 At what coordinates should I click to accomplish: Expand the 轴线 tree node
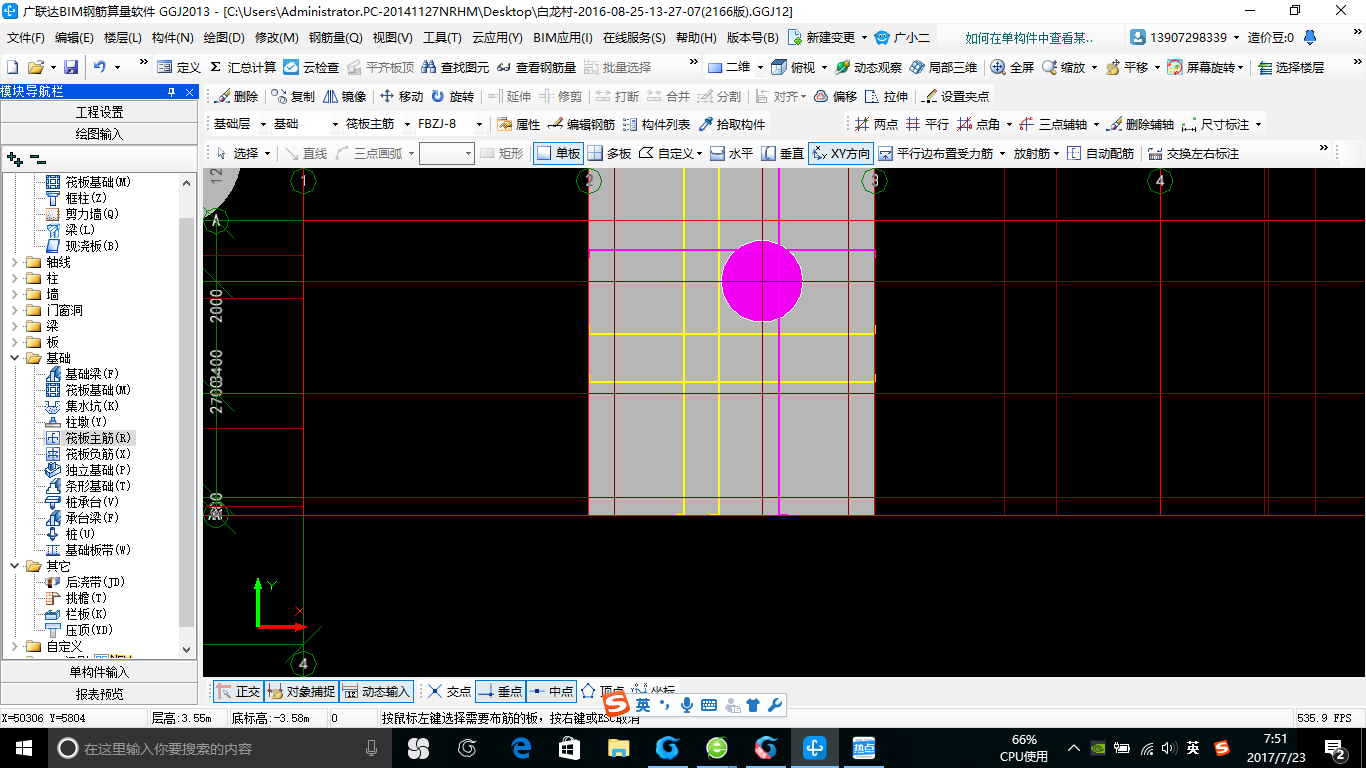tap(14, 262)
